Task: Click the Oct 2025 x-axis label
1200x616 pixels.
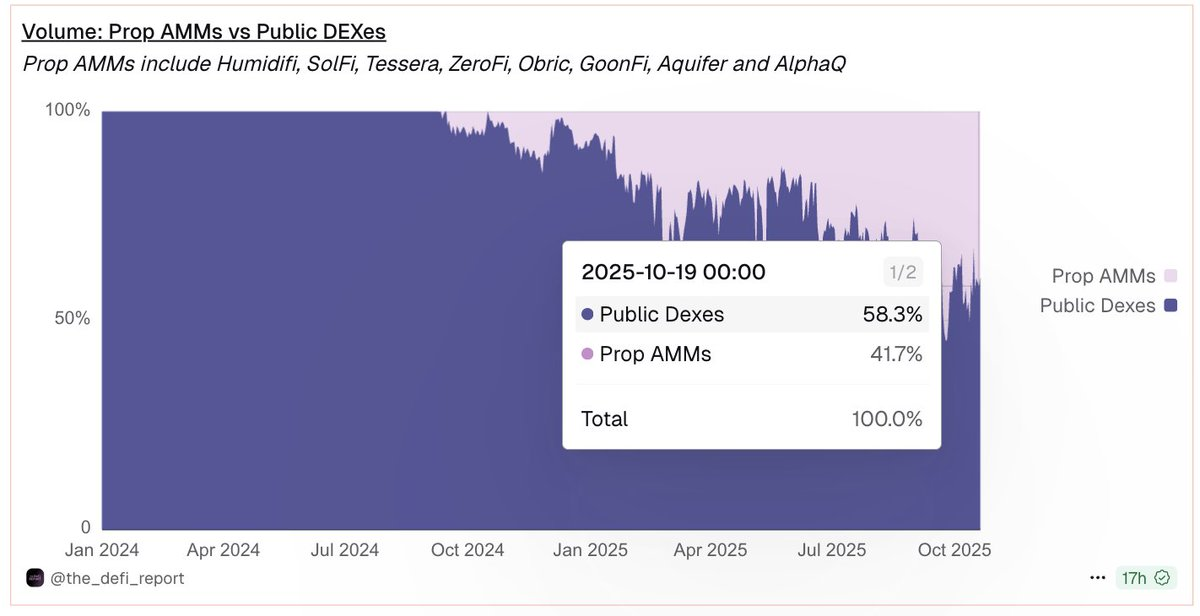Action: (x=955, y=550)
